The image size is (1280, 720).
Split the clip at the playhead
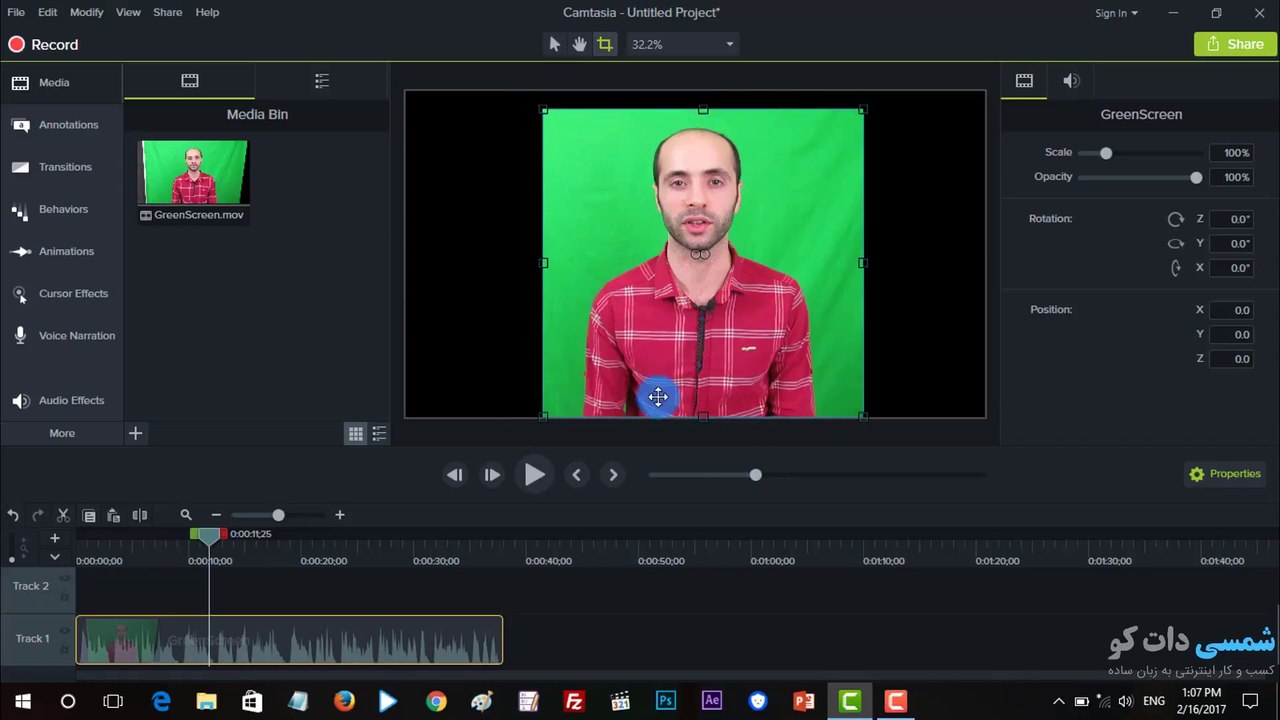[140, 515]
